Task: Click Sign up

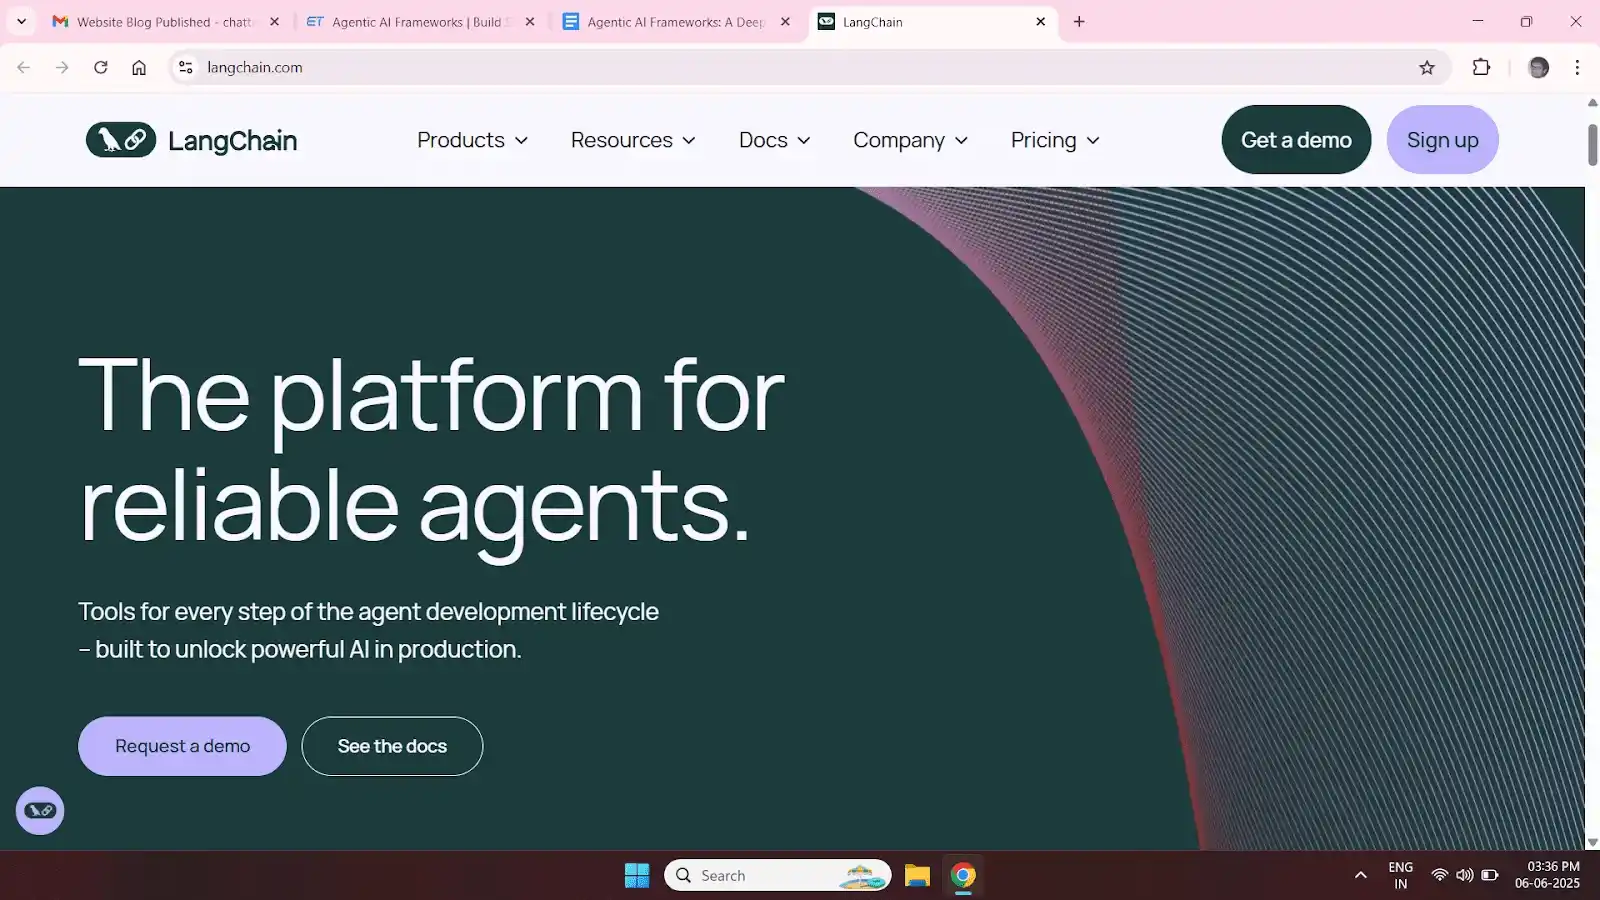Action: point(1442,140)
